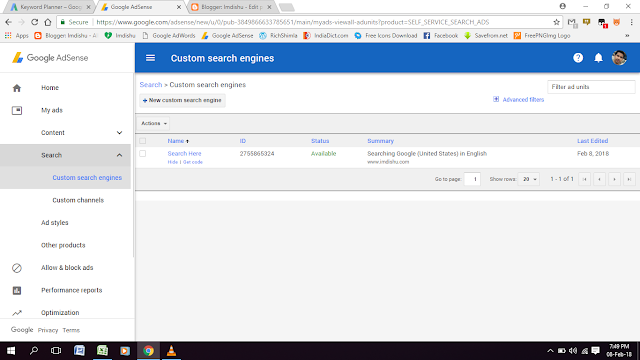Sort the table by the Name column

point(176,141)
